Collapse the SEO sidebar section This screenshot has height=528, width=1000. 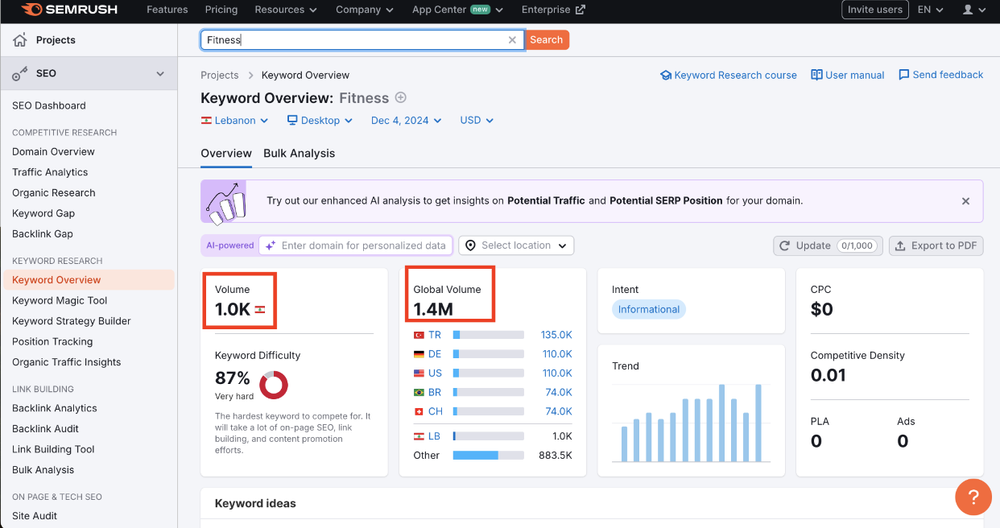pyautogui.click(x=160, y=73)
